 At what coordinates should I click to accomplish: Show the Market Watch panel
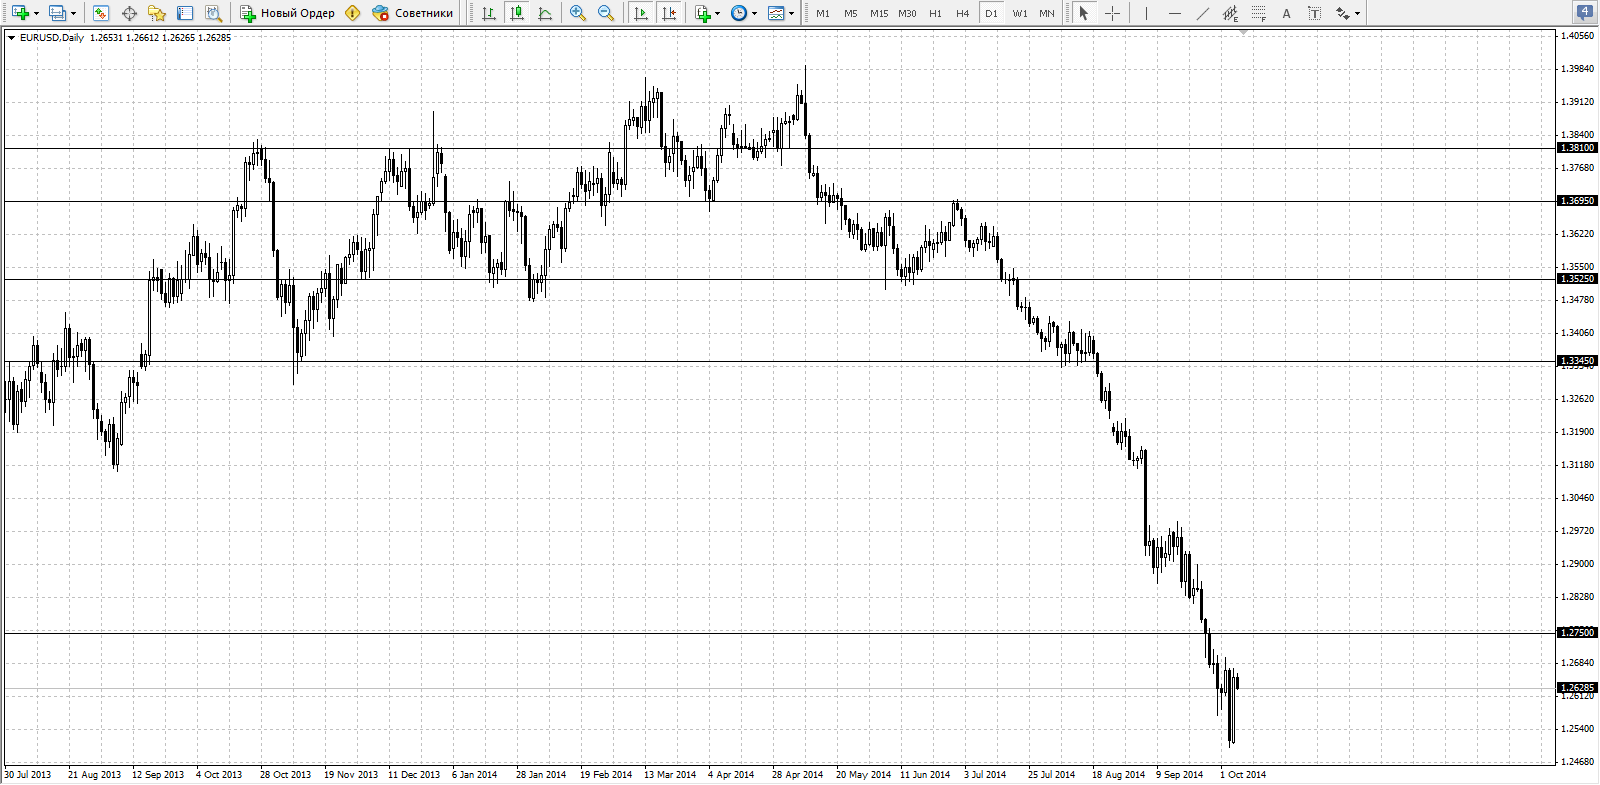[100, 13]
